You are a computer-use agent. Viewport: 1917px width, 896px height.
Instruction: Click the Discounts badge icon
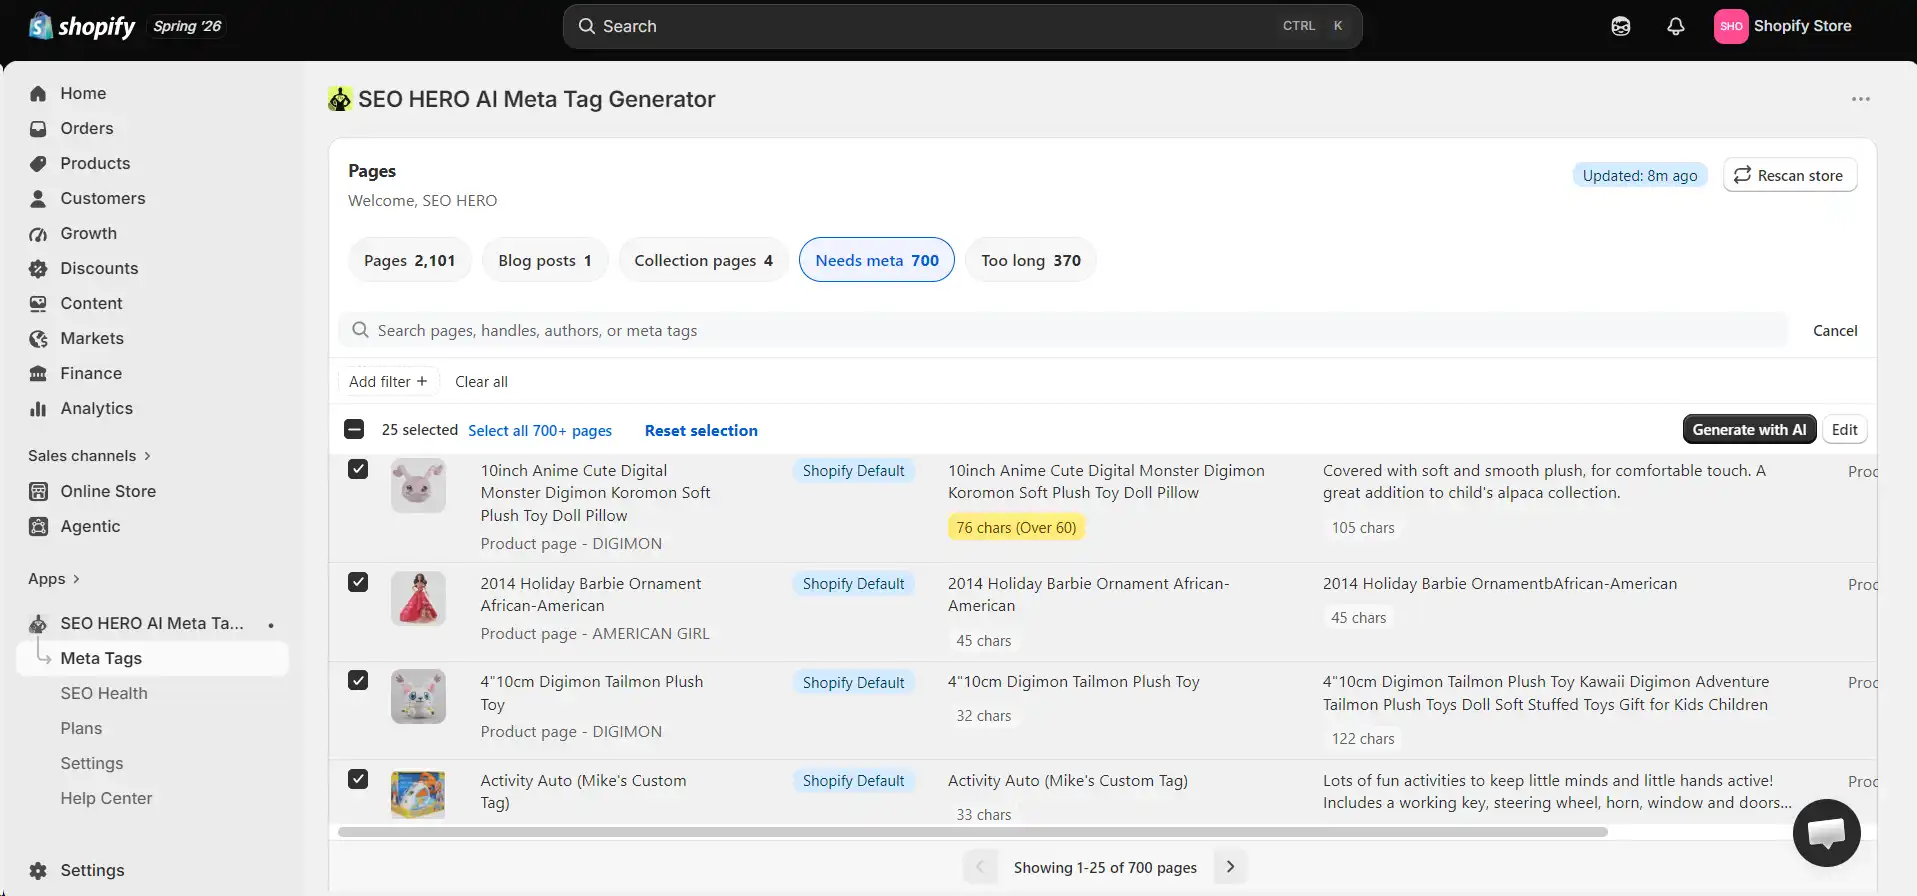tap(38, 268)
